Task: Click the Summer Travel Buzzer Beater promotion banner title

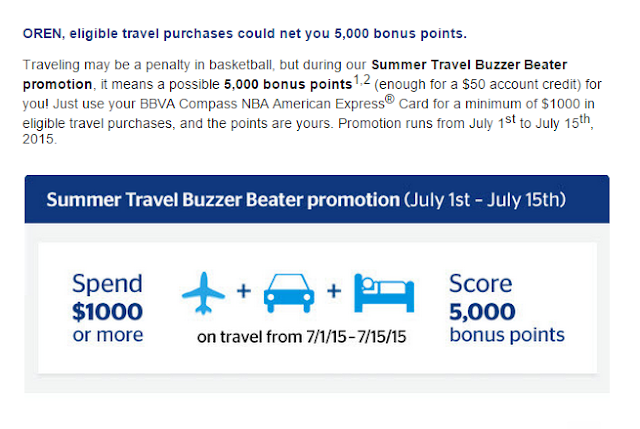Action: point(223,200)
